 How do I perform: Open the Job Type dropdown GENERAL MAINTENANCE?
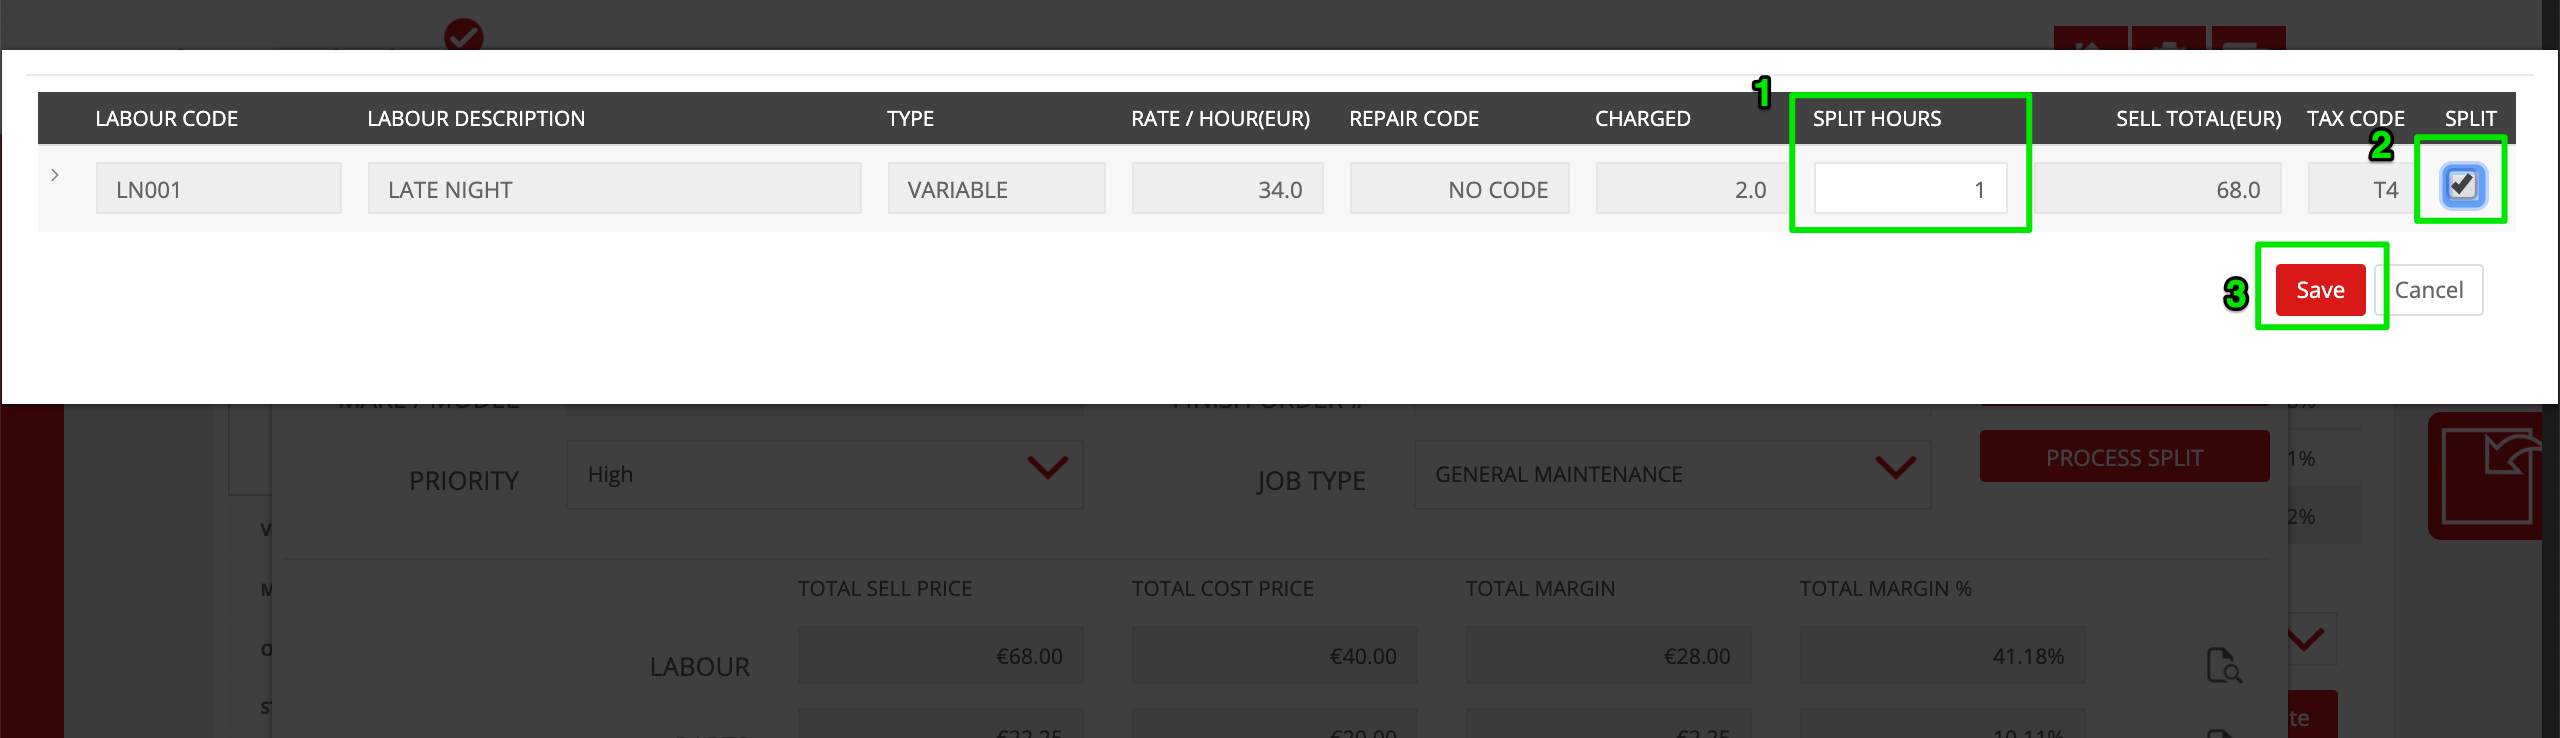pos(1672,474)
